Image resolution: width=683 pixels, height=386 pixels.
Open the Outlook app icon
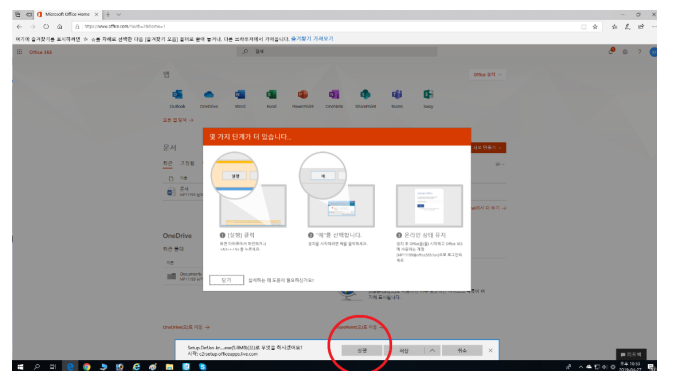pos(177,95)
